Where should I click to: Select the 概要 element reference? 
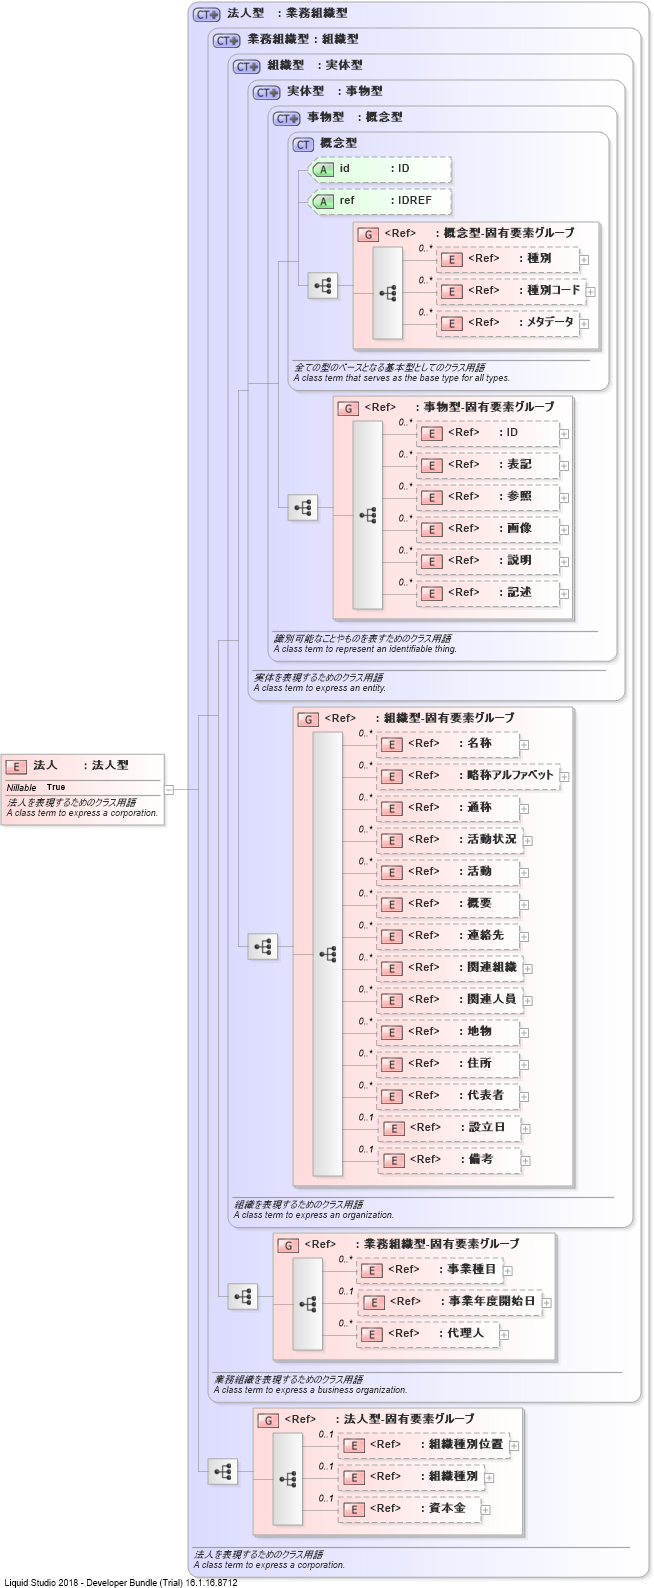448,904
